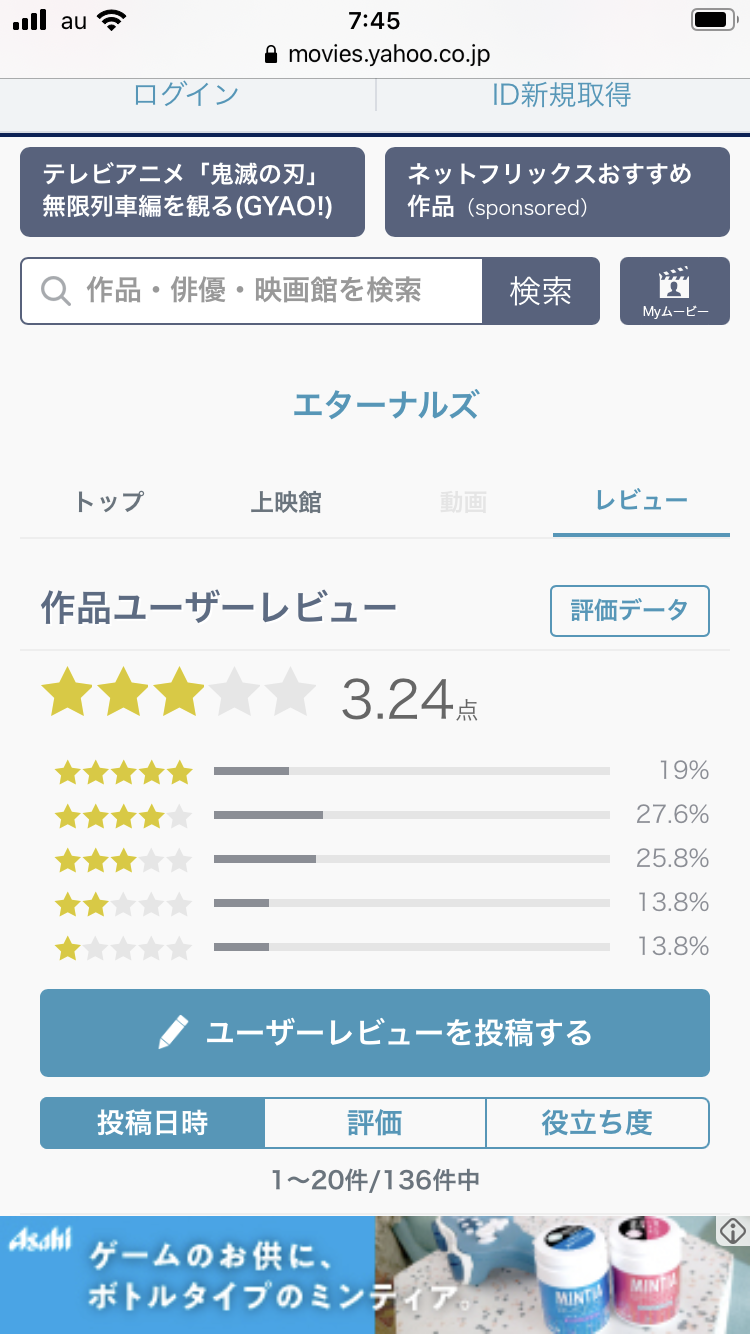Open the 評価データ button
Image resolution: width=750 pixels, height=1334 pixels.
629,611
